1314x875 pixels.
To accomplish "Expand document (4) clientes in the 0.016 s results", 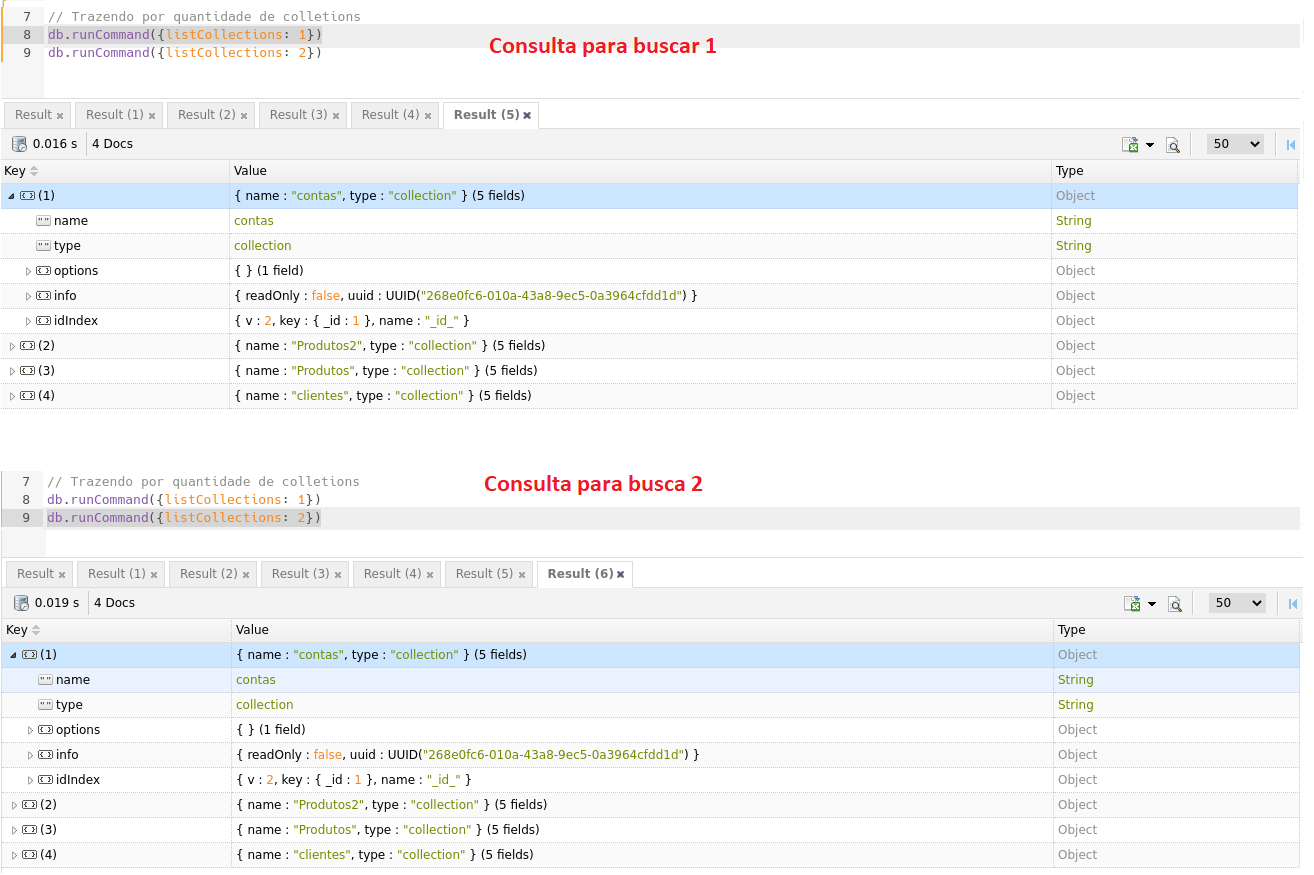I will 12,396.
